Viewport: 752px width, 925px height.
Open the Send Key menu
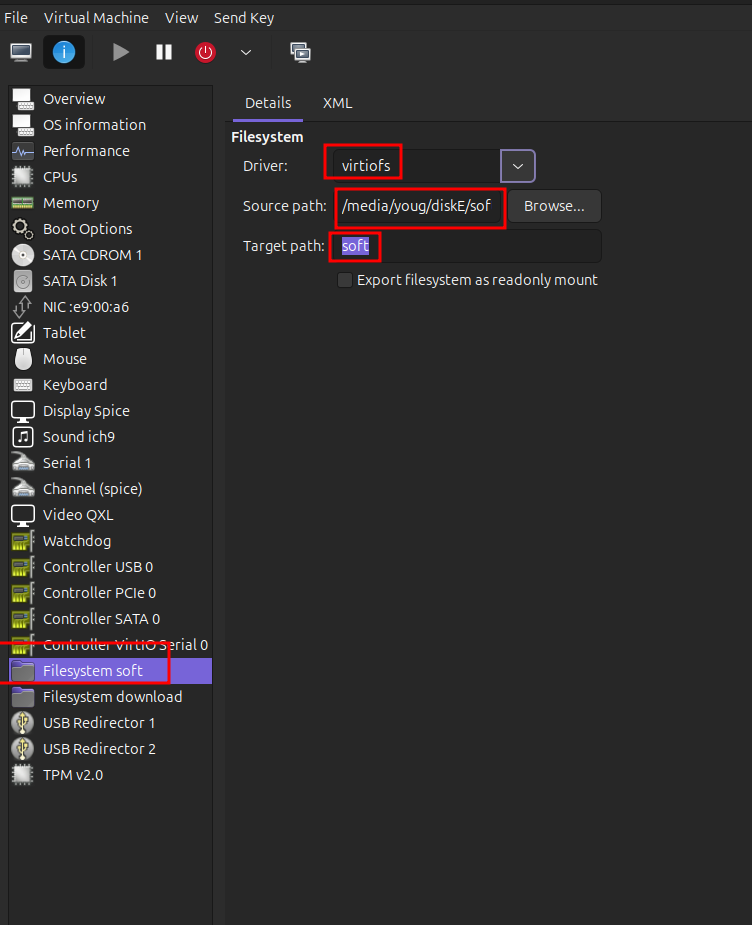[x=244, y=18]
